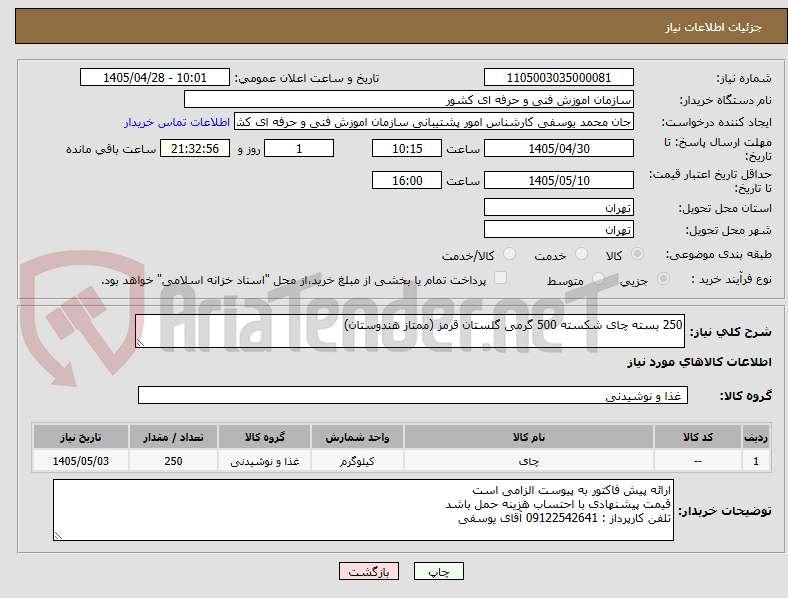This screenshot has width=788, height=598.
Task: Click the price validity time 16:00
Action: point(407,180)
